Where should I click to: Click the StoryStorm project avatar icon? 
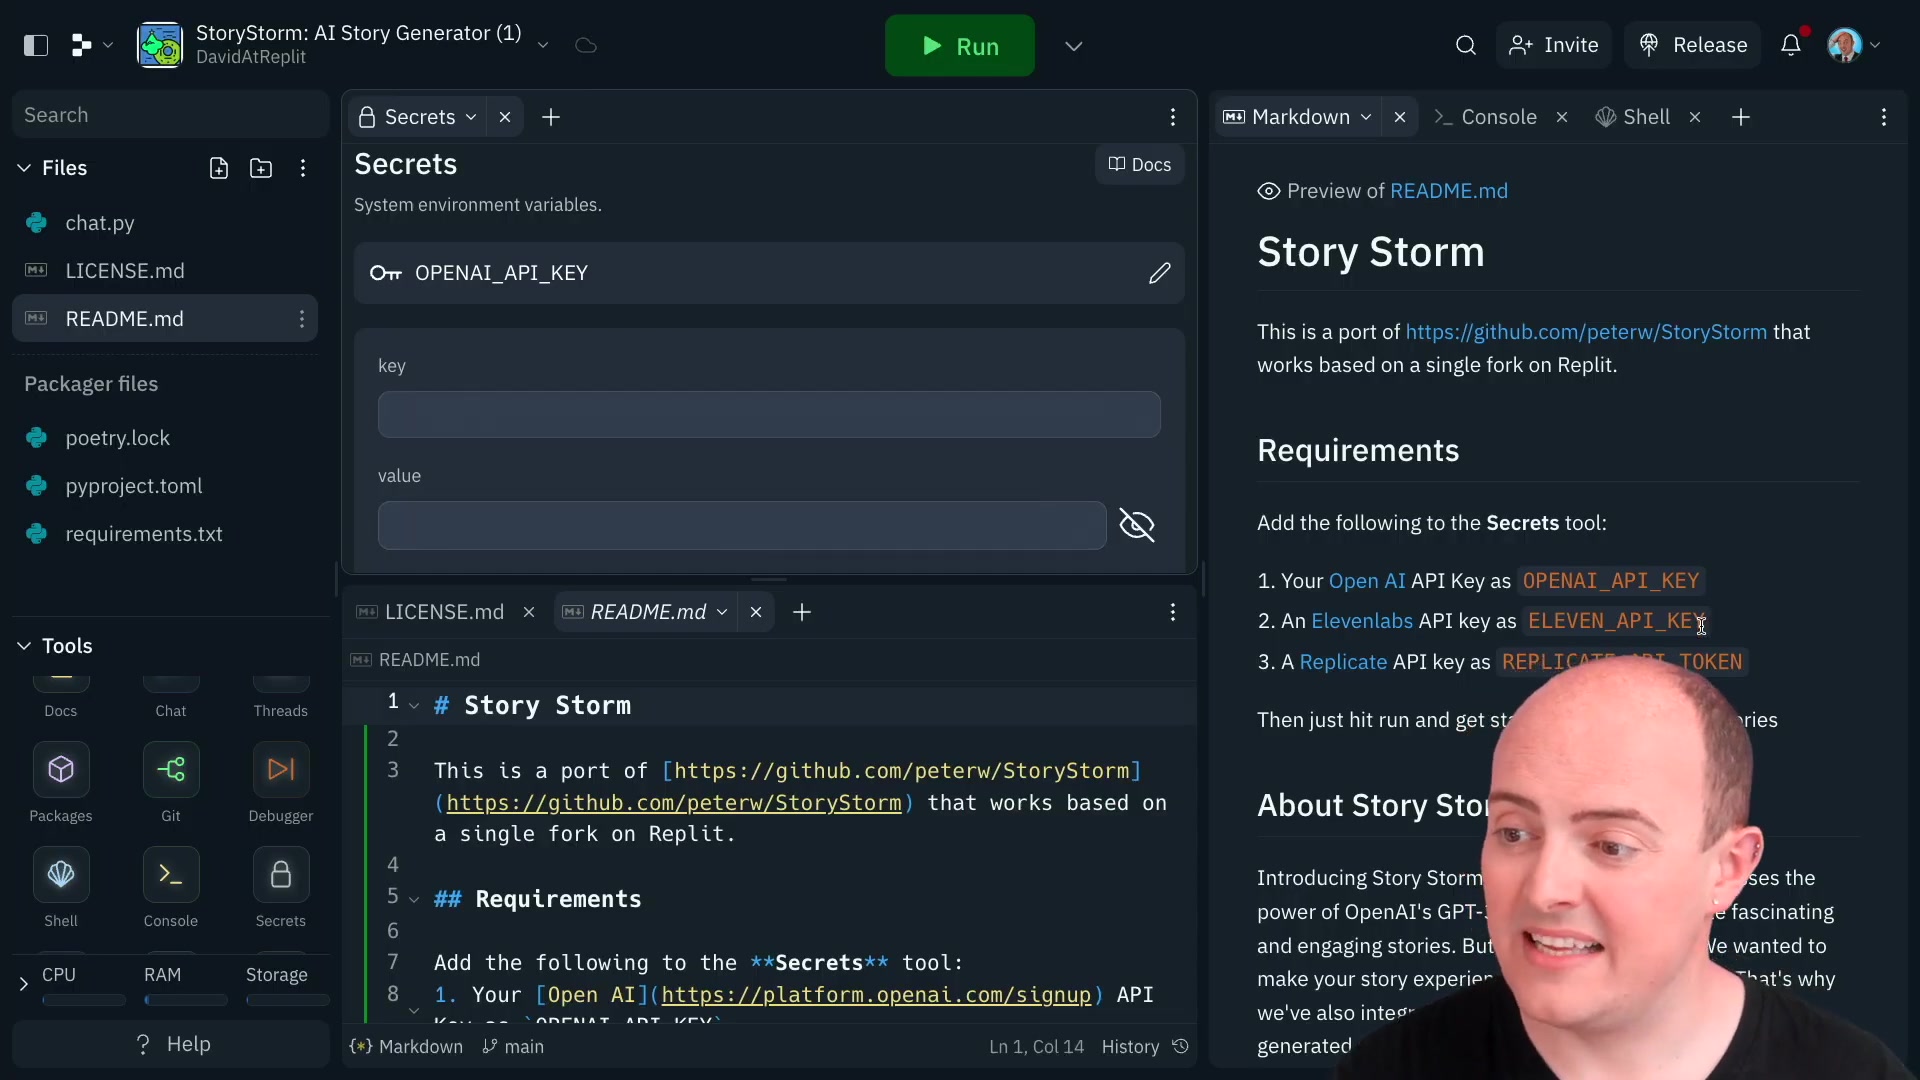(x=160, y=45)
